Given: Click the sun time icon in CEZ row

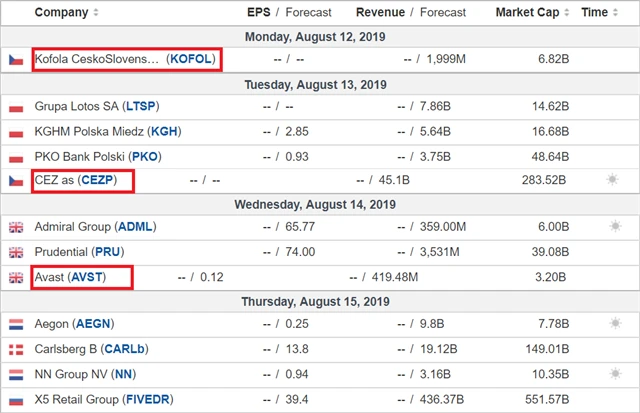Looking at the screenshot, I should pos(614,181).
